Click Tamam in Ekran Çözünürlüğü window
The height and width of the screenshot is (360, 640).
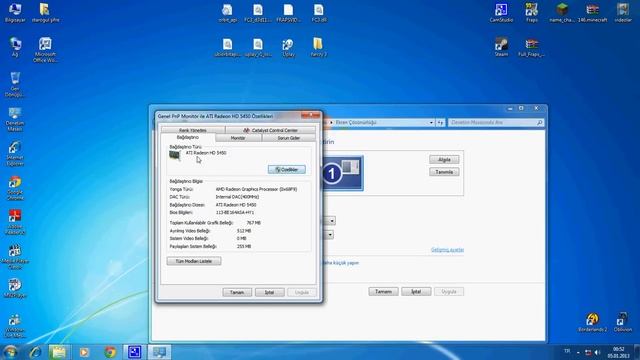383,291
